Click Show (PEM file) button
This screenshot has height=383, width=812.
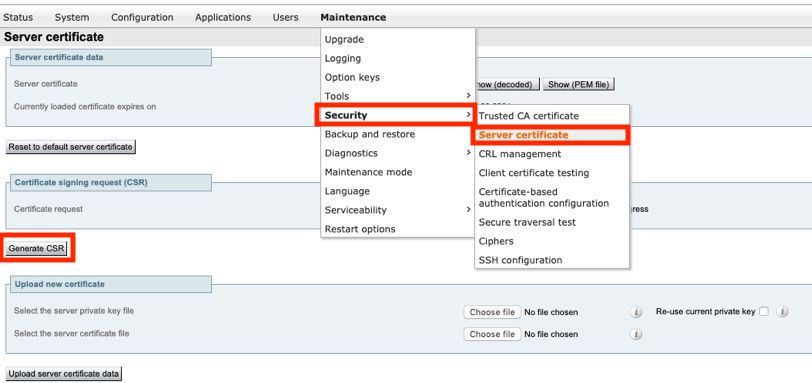(579, 84)
